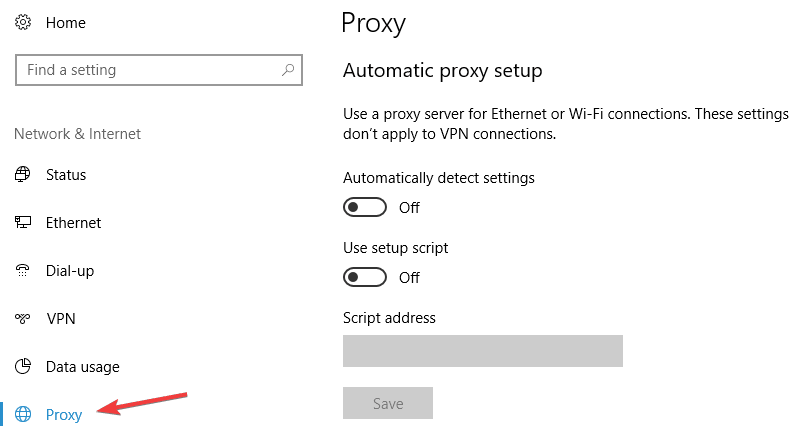
Task: Click the Ethernet monitor icon
Action: pyautogui.click(x=23, y=222)
